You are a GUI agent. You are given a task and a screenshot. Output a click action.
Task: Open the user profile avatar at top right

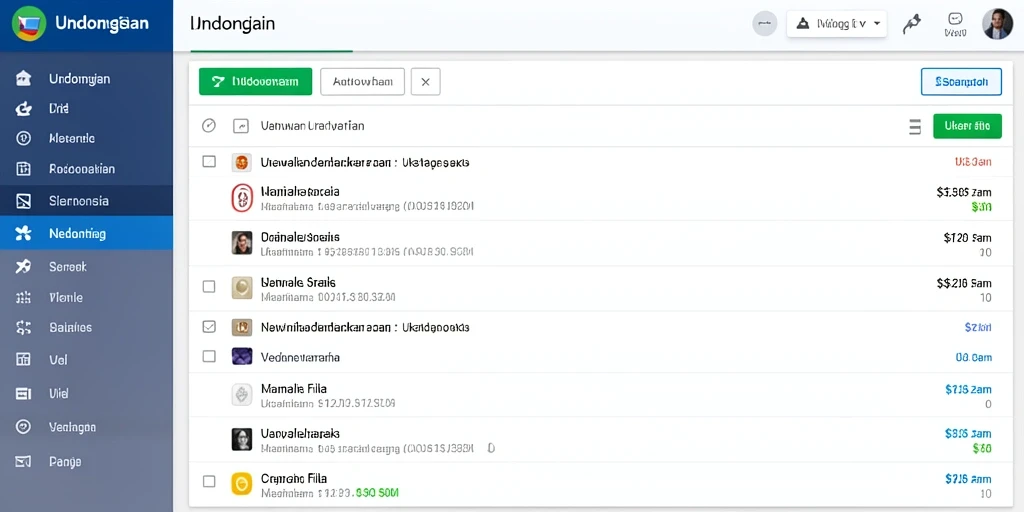tap(997, 24)
